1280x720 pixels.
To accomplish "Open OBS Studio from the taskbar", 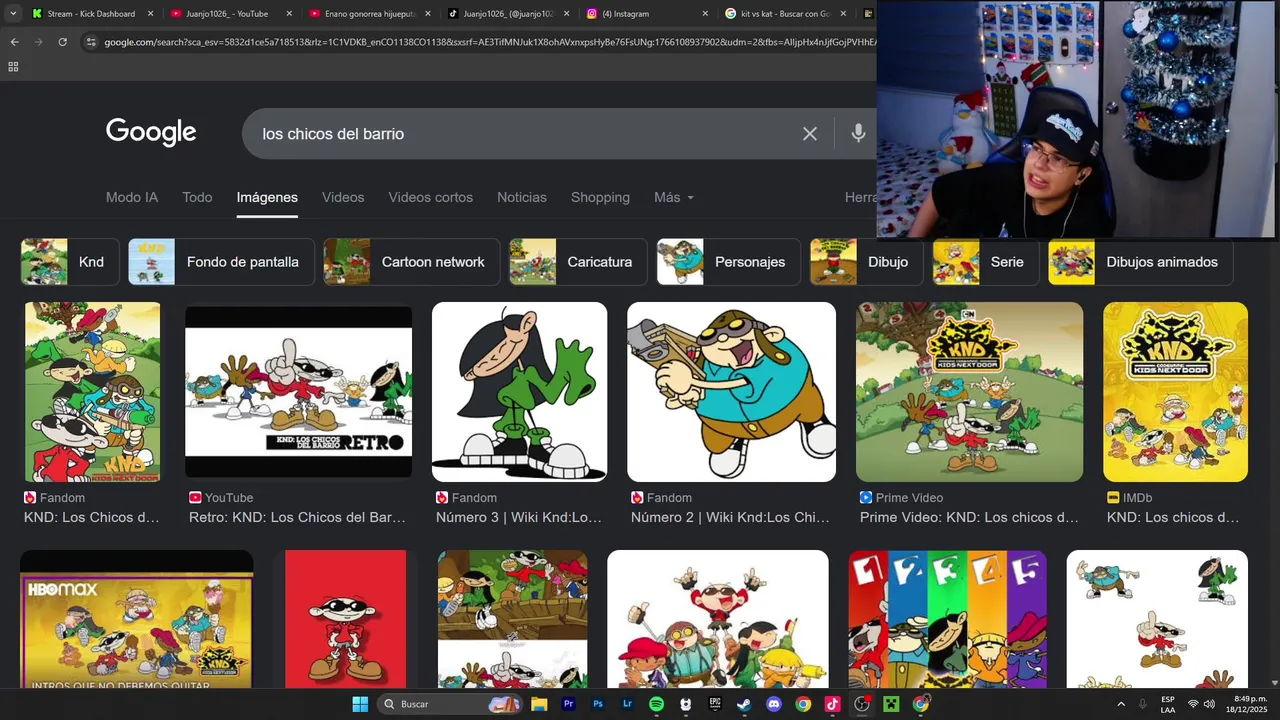I will (x=861, y=704).
